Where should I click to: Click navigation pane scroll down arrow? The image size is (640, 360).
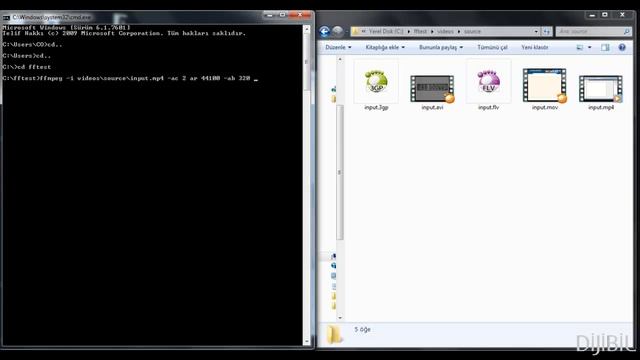[x=340, y=317]
